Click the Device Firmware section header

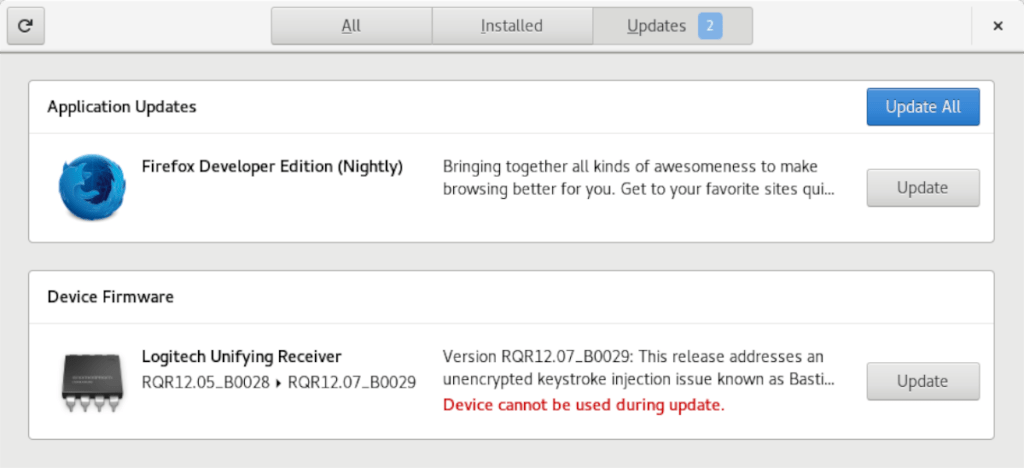(x=111, y=297)
